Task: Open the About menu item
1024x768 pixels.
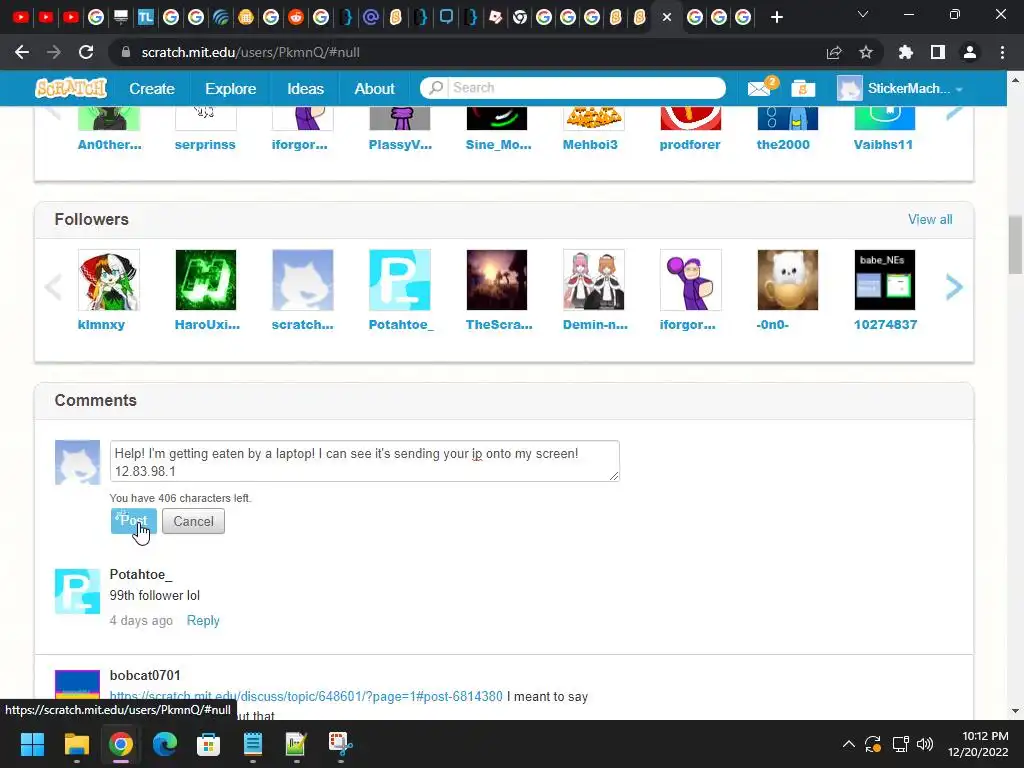Action: [374, 88]
